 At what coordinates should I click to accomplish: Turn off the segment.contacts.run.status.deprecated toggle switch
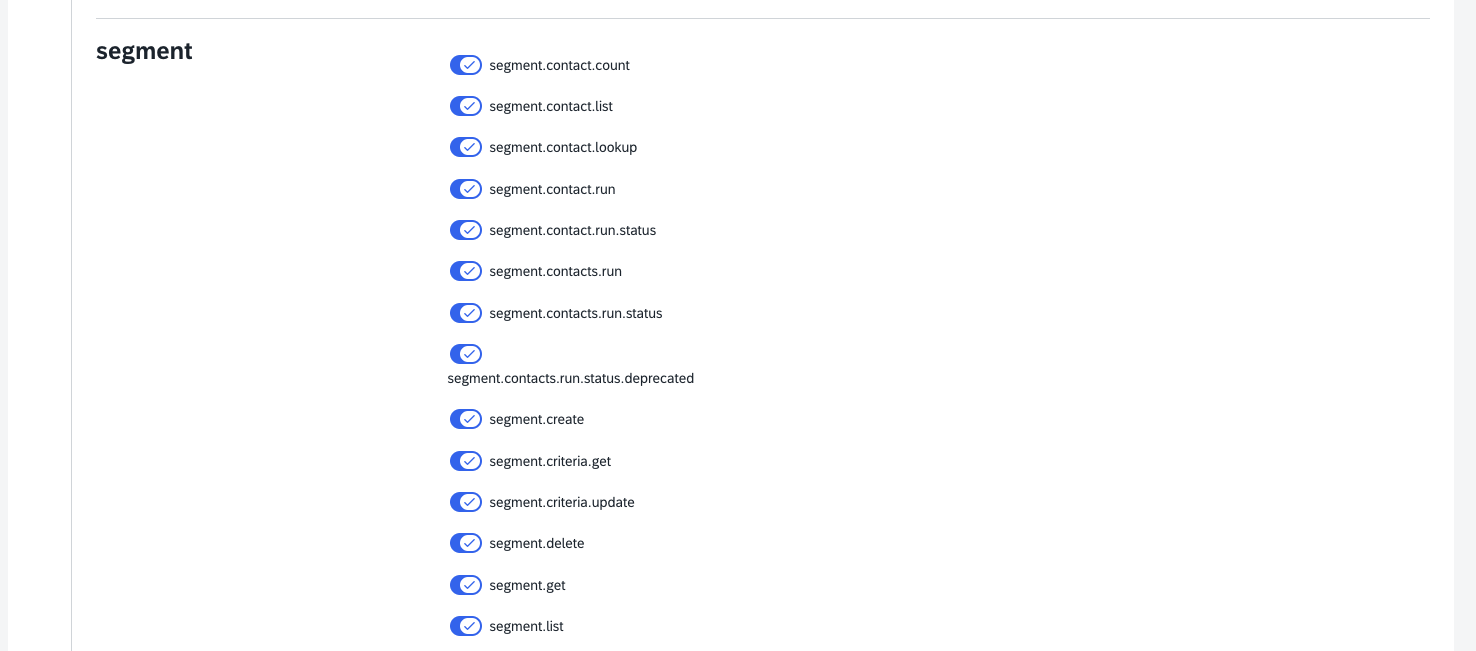click(466, 354)
